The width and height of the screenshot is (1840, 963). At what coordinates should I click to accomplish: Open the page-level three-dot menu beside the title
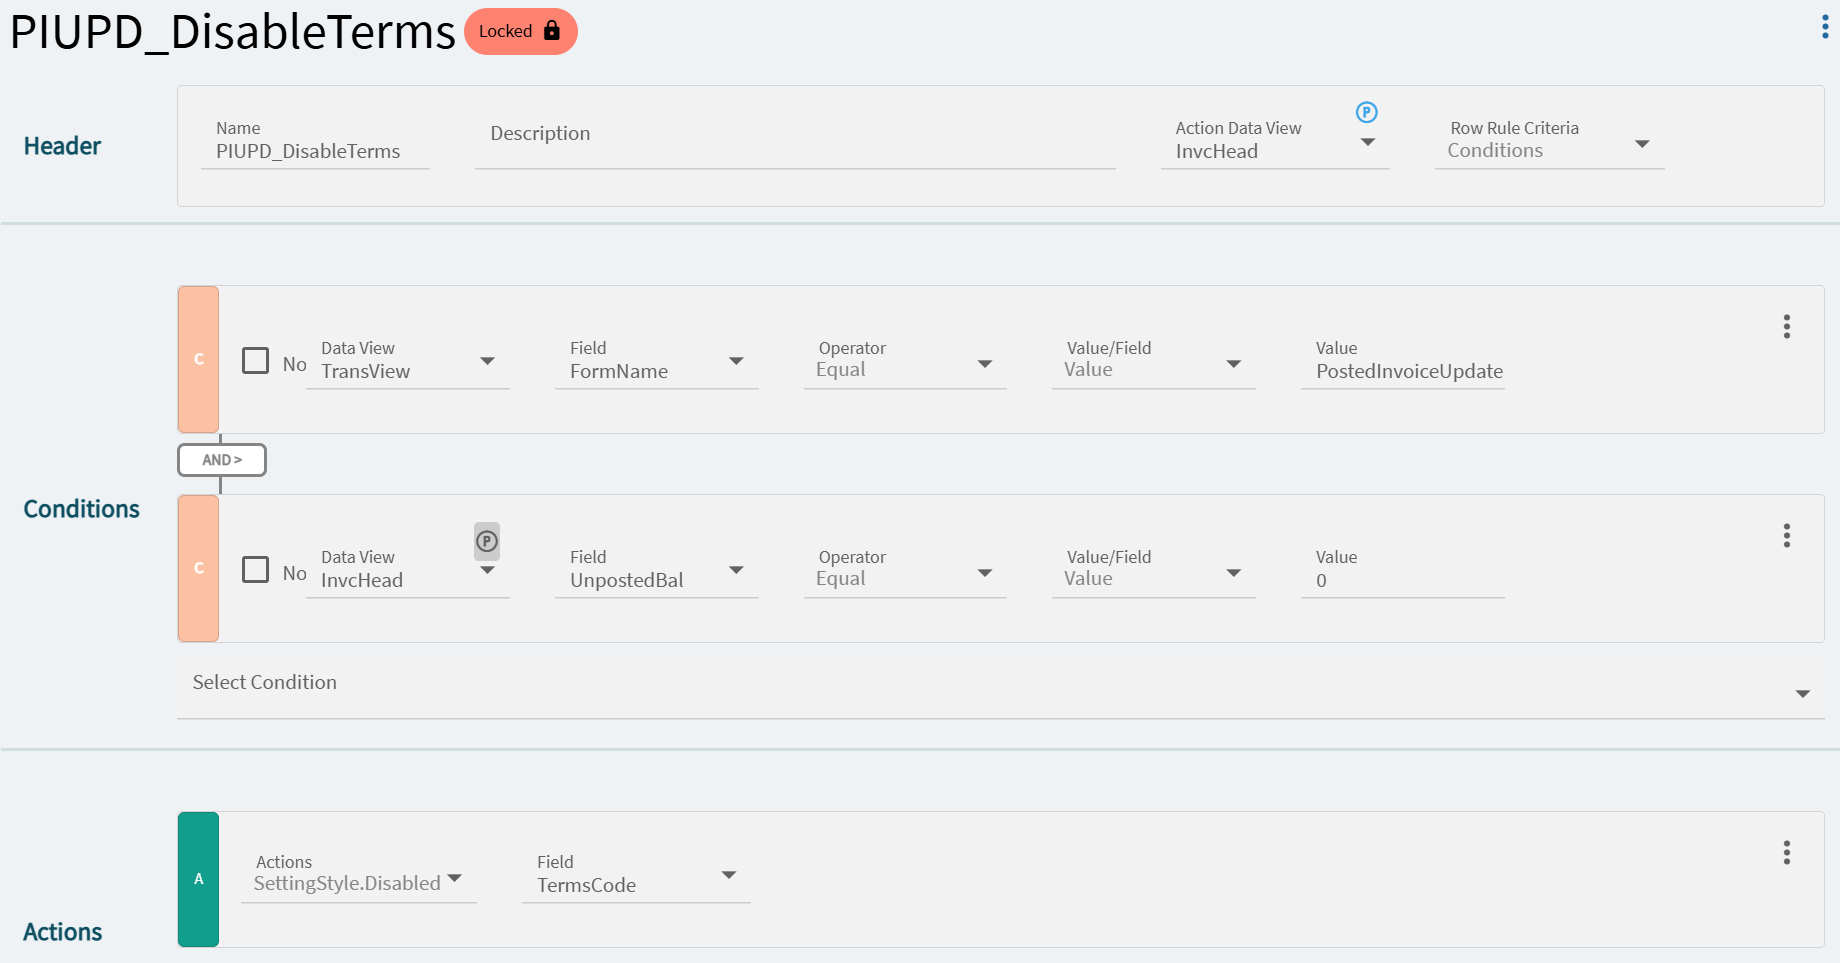coord(1825,28)
